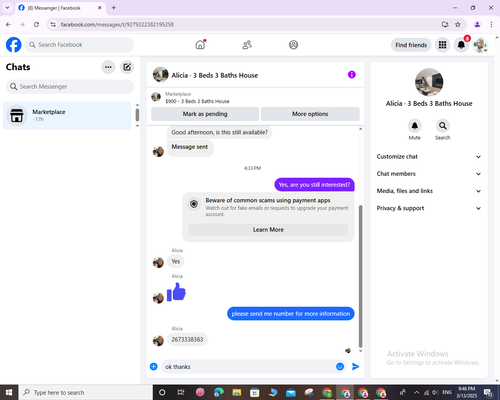Open the emoji picker in message box

coord(340,367)
